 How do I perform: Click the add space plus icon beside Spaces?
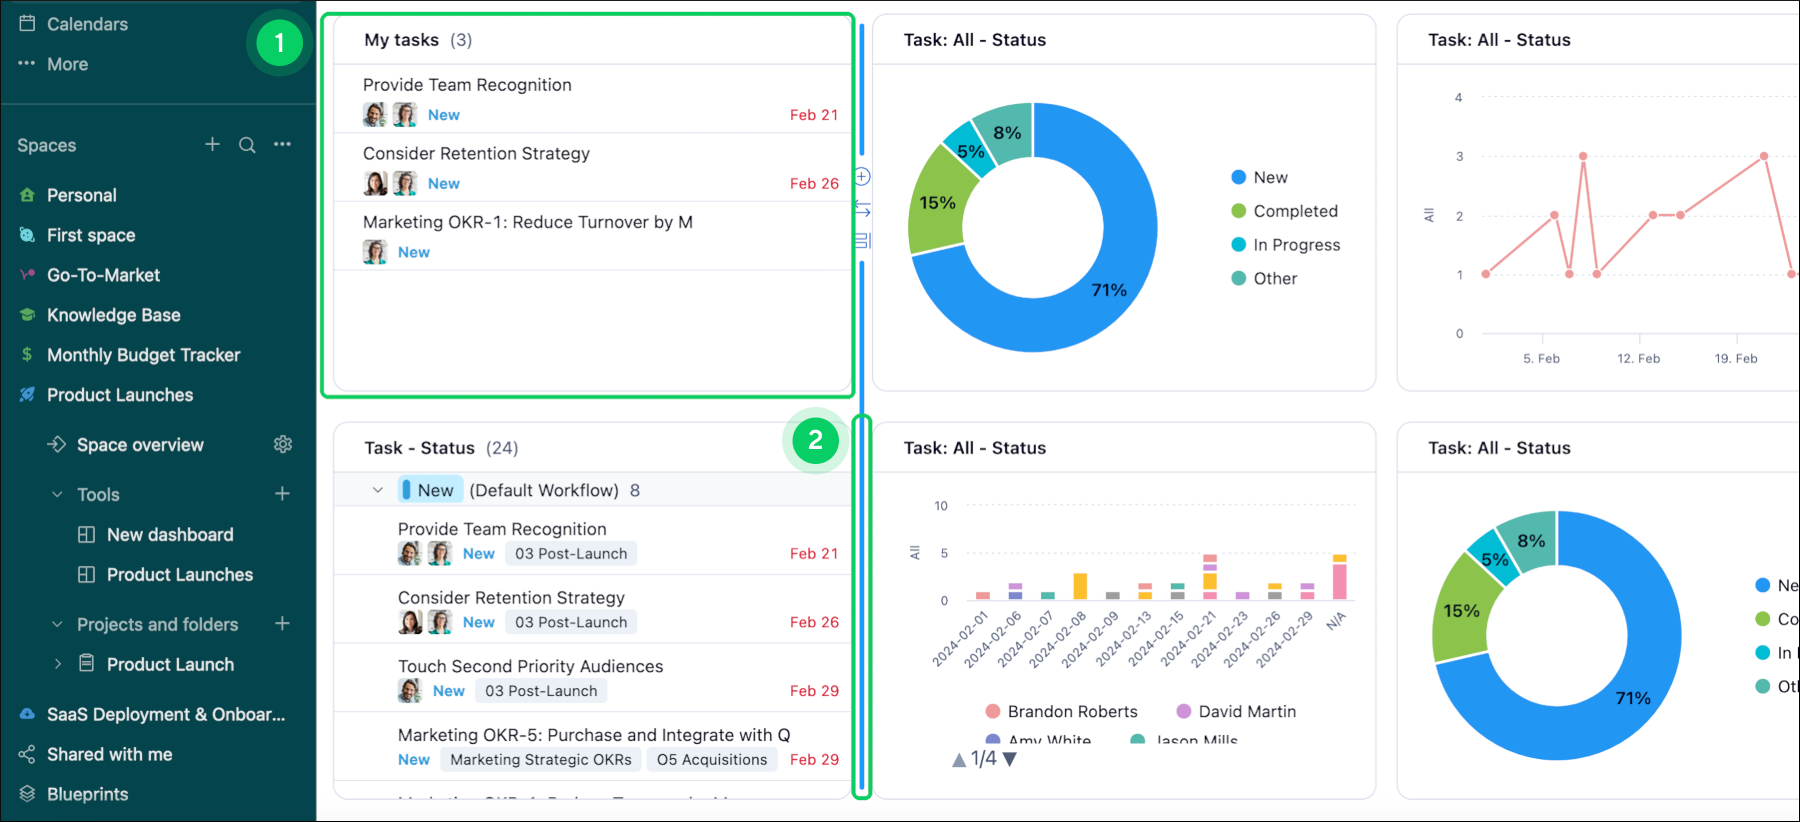coord(212,145)
